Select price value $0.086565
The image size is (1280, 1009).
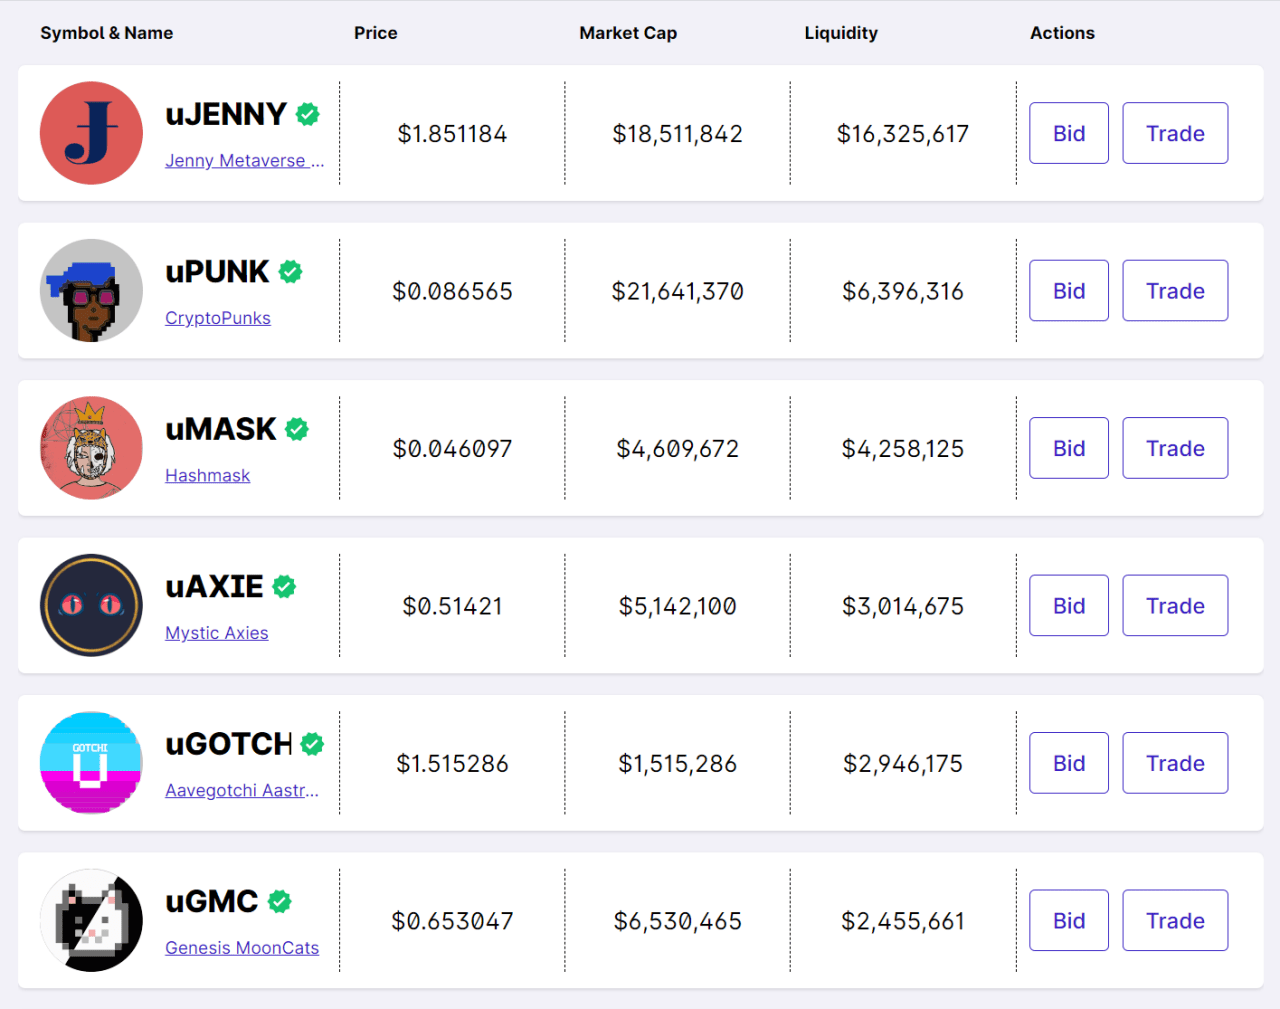[452, 291]
